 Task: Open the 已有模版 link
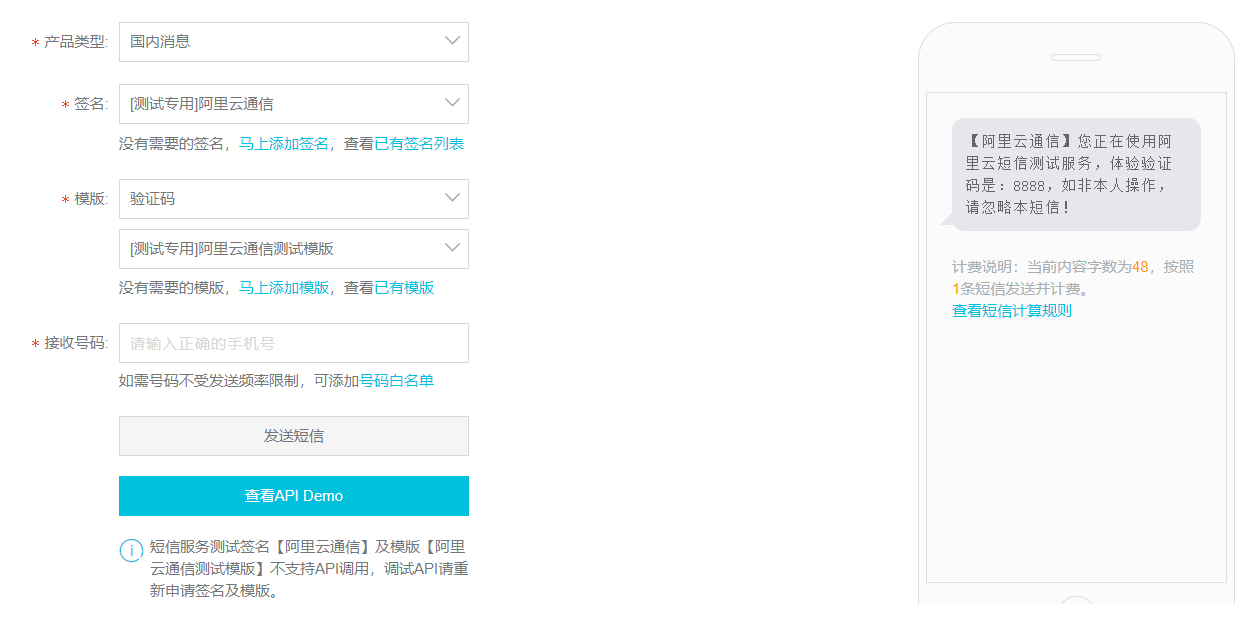click(404, 288)
